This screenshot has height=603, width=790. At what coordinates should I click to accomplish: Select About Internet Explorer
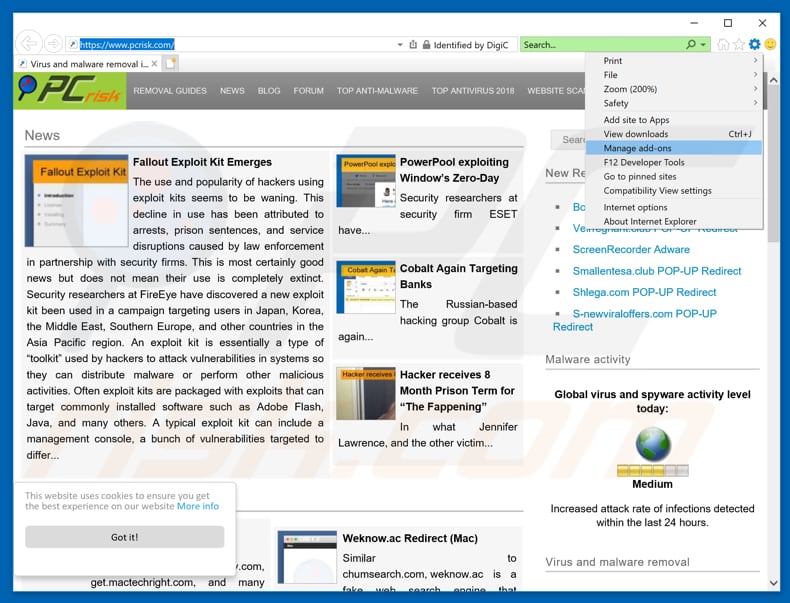pos(674,221)
